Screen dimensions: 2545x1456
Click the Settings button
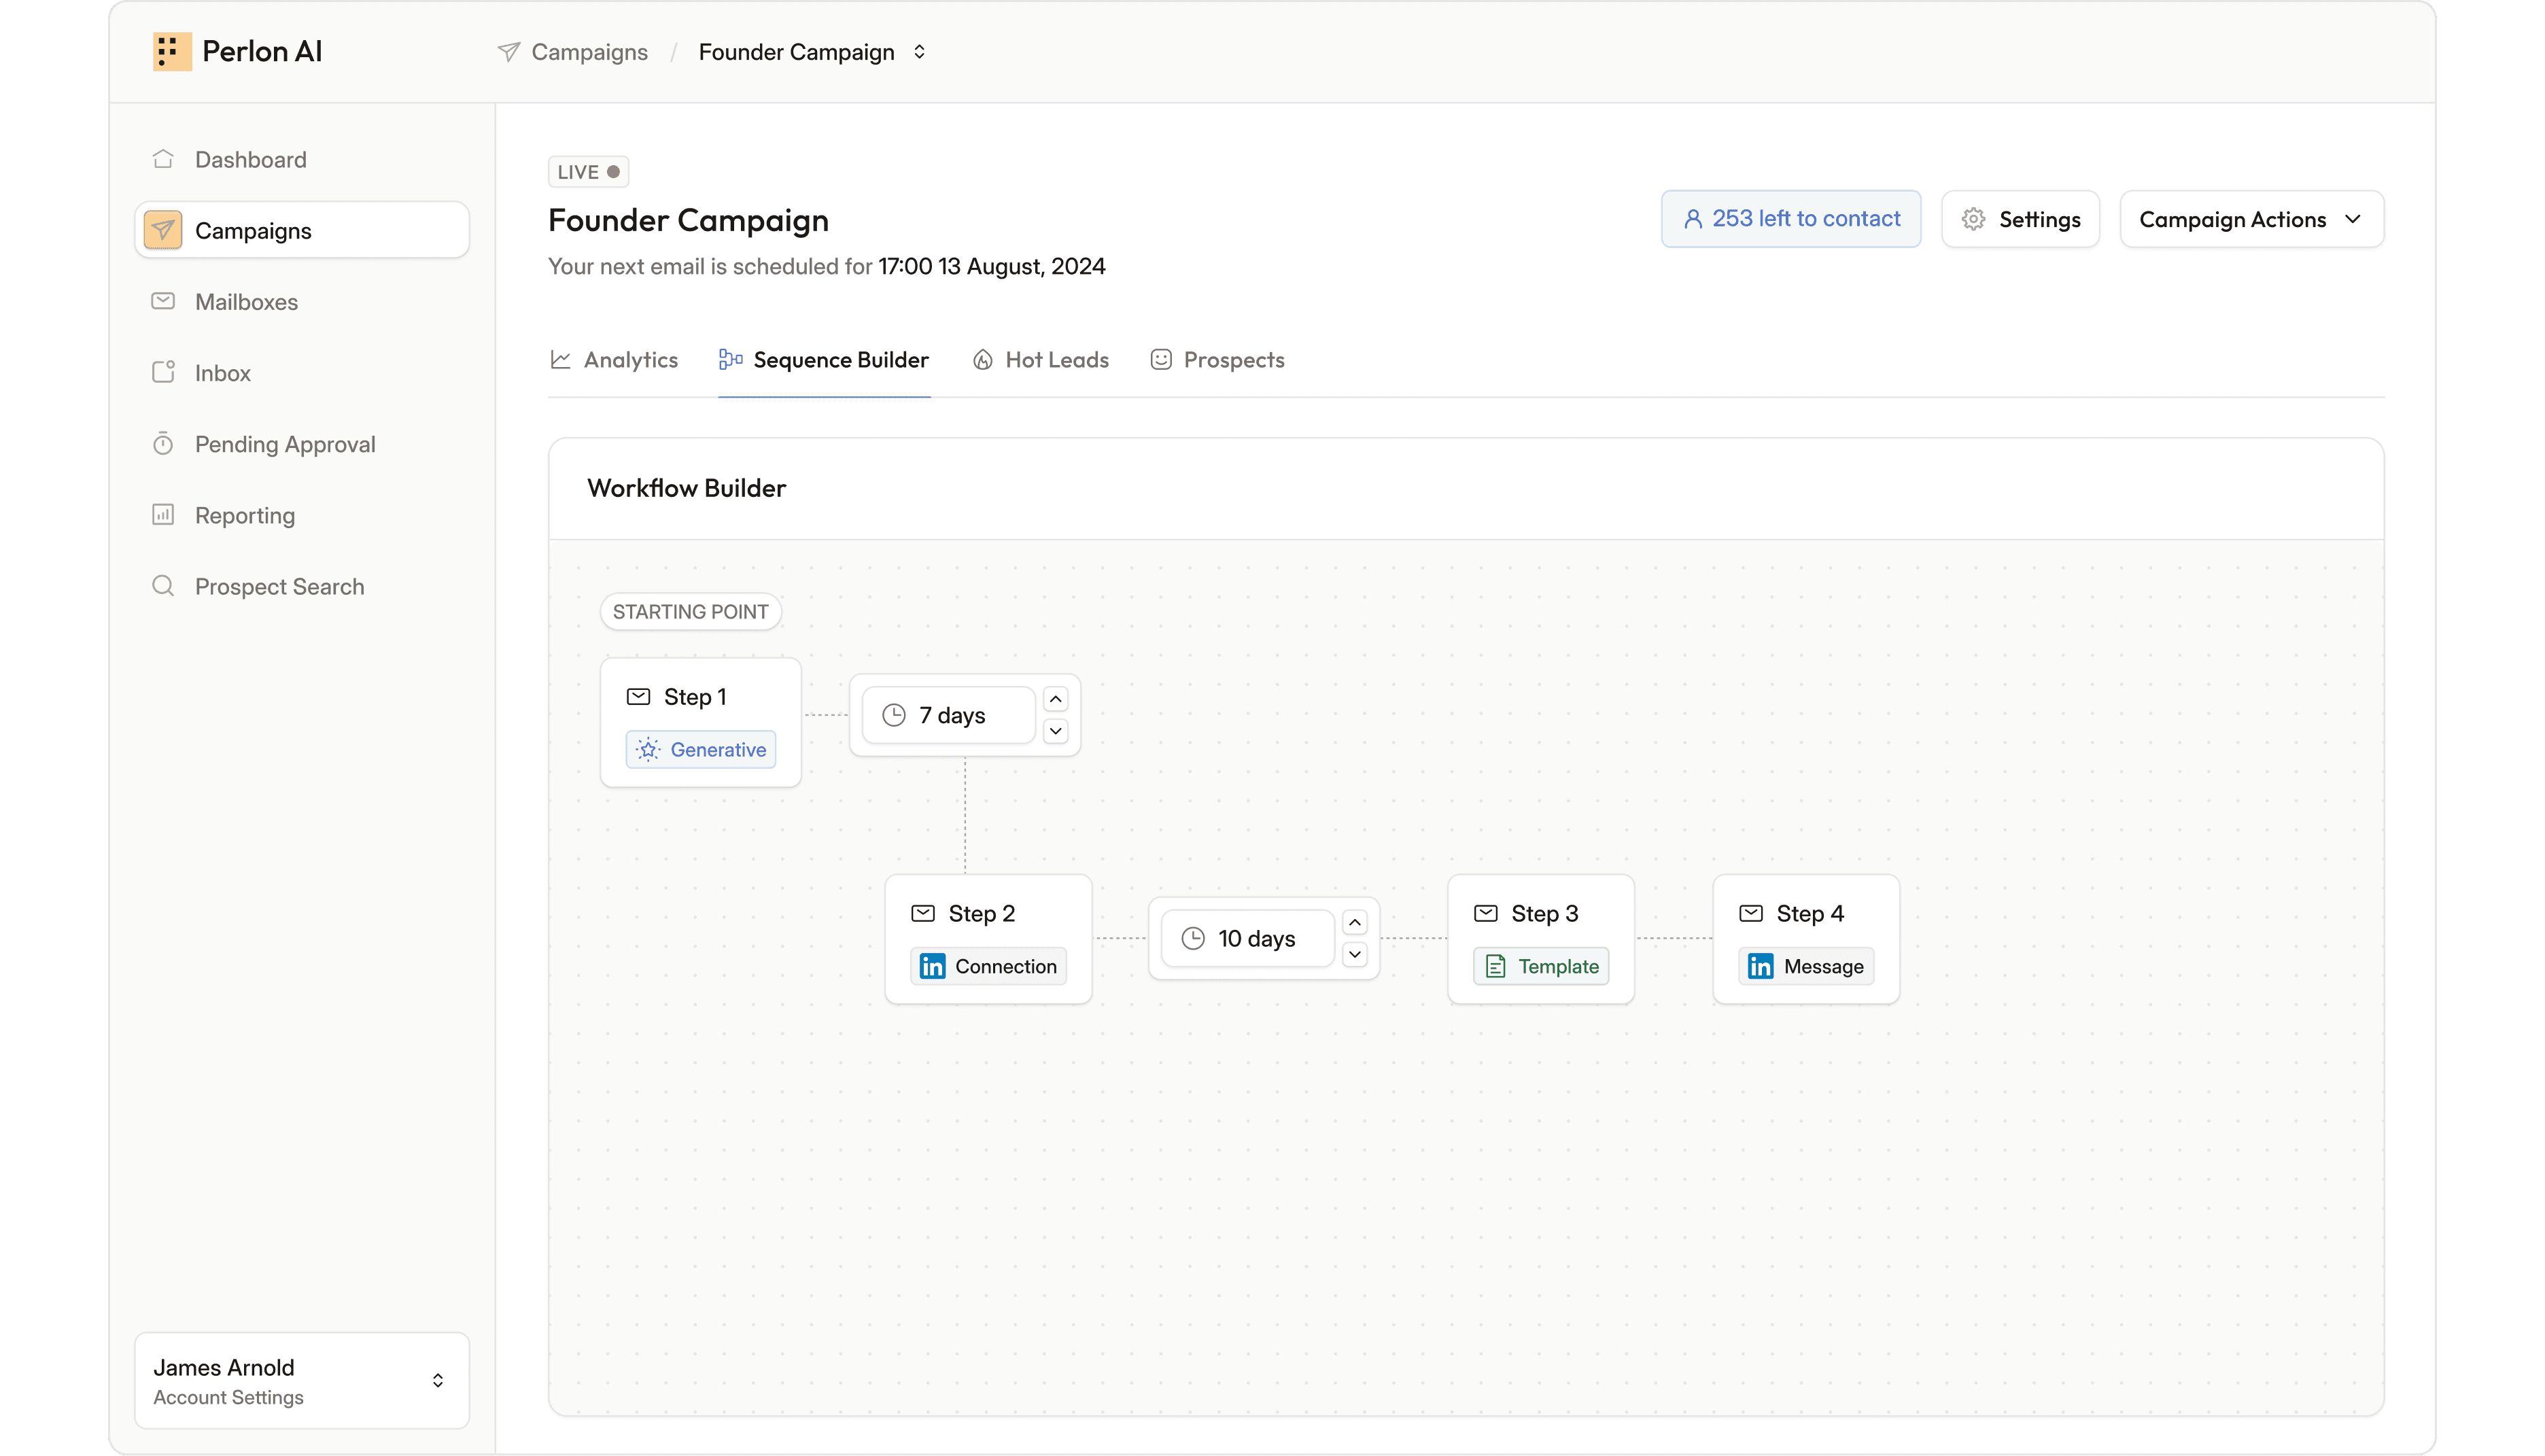coord(2020,219)
